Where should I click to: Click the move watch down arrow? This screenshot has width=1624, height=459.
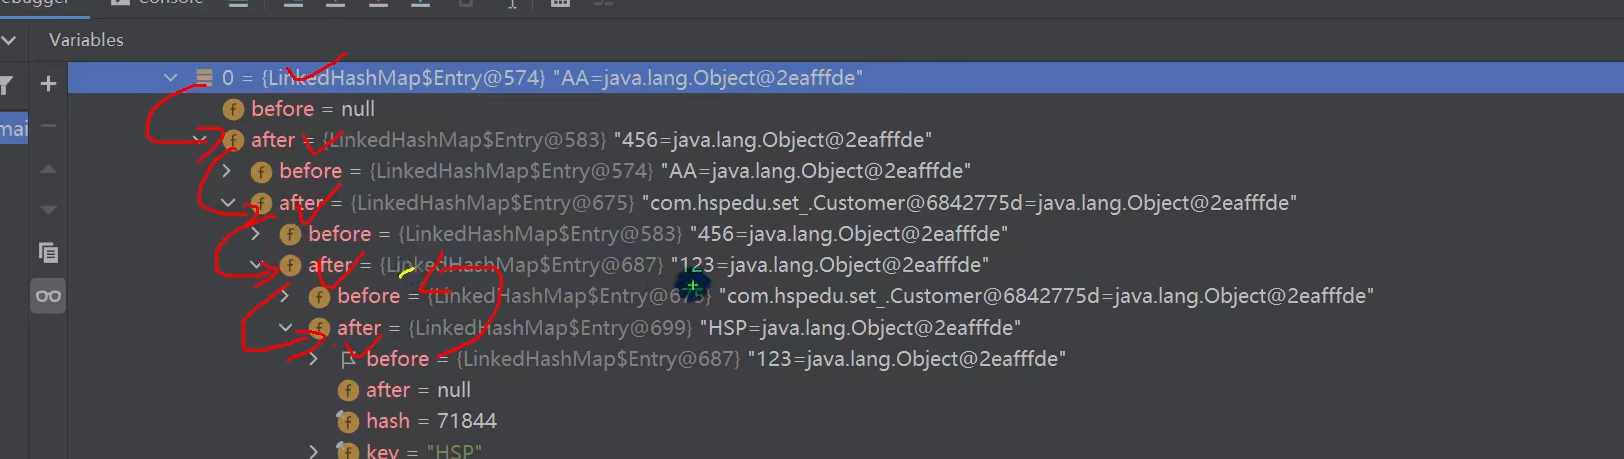[x=48, y=210]
